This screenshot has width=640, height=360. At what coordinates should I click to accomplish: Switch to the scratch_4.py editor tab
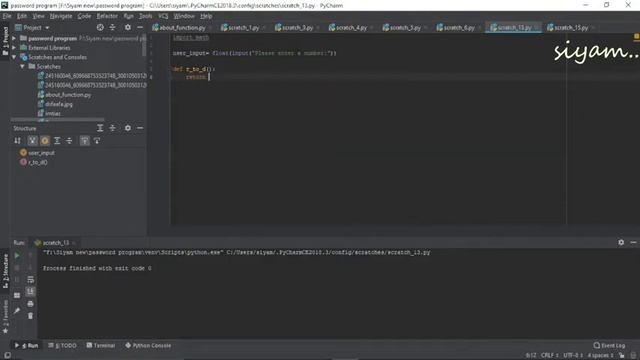click(x=351, y=27)
